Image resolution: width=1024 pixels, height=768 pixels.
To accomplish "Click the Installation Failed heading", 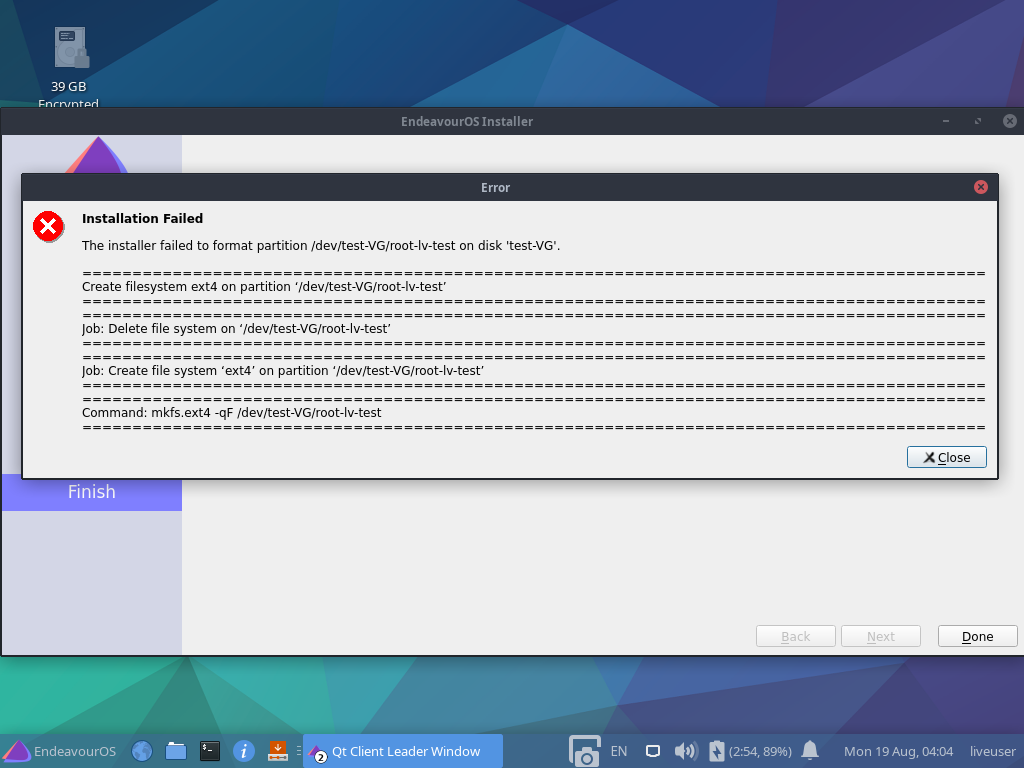I will (142, 218).
